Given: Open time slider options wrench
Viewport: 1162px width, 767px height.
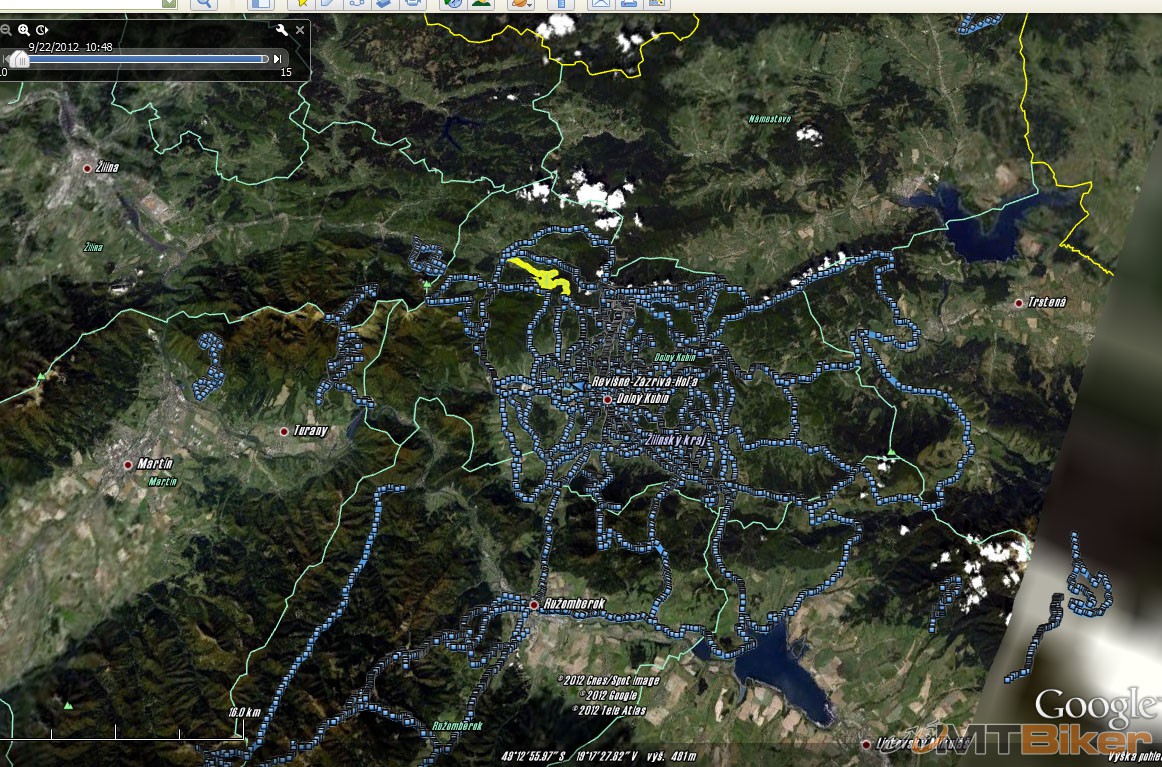Looking at the screenshot, I should pyautogui.click(x=282, y=30).
